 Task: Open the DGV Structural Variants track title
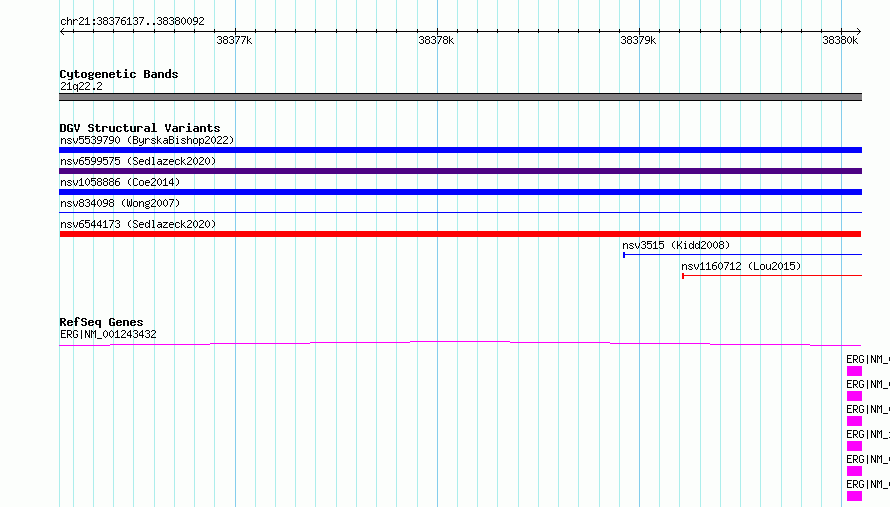tap(140, 128)
